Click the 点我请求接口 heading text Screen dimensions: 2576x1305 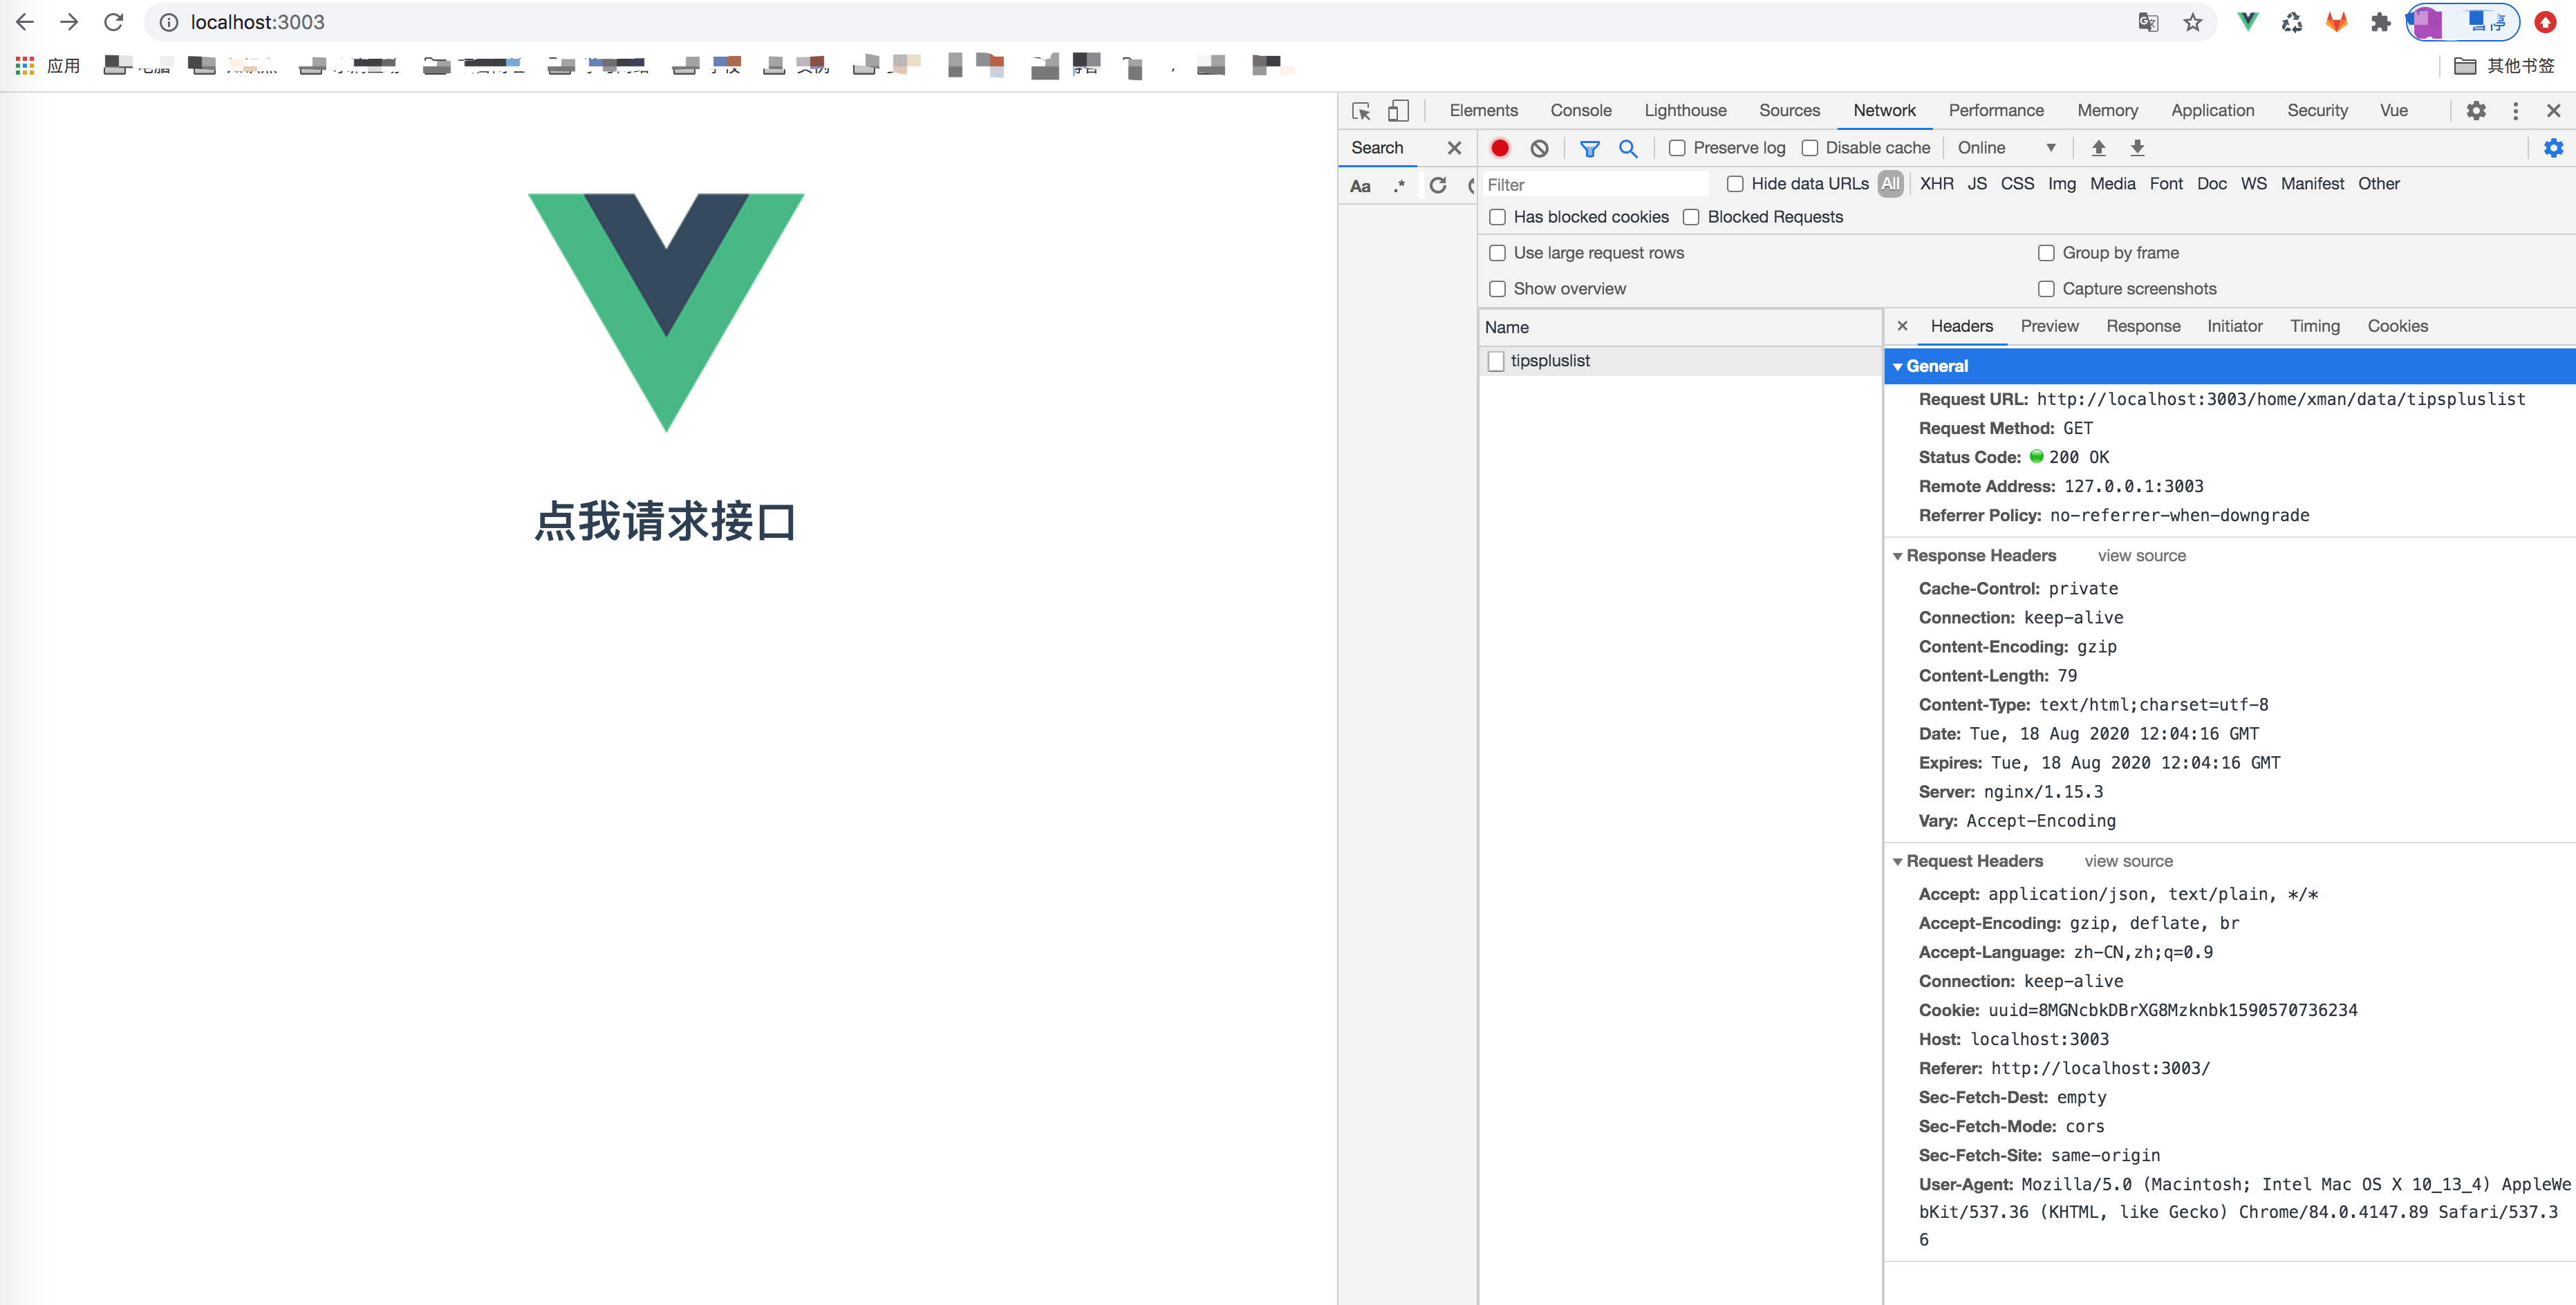pyautogui.click(x=665, y=522)
